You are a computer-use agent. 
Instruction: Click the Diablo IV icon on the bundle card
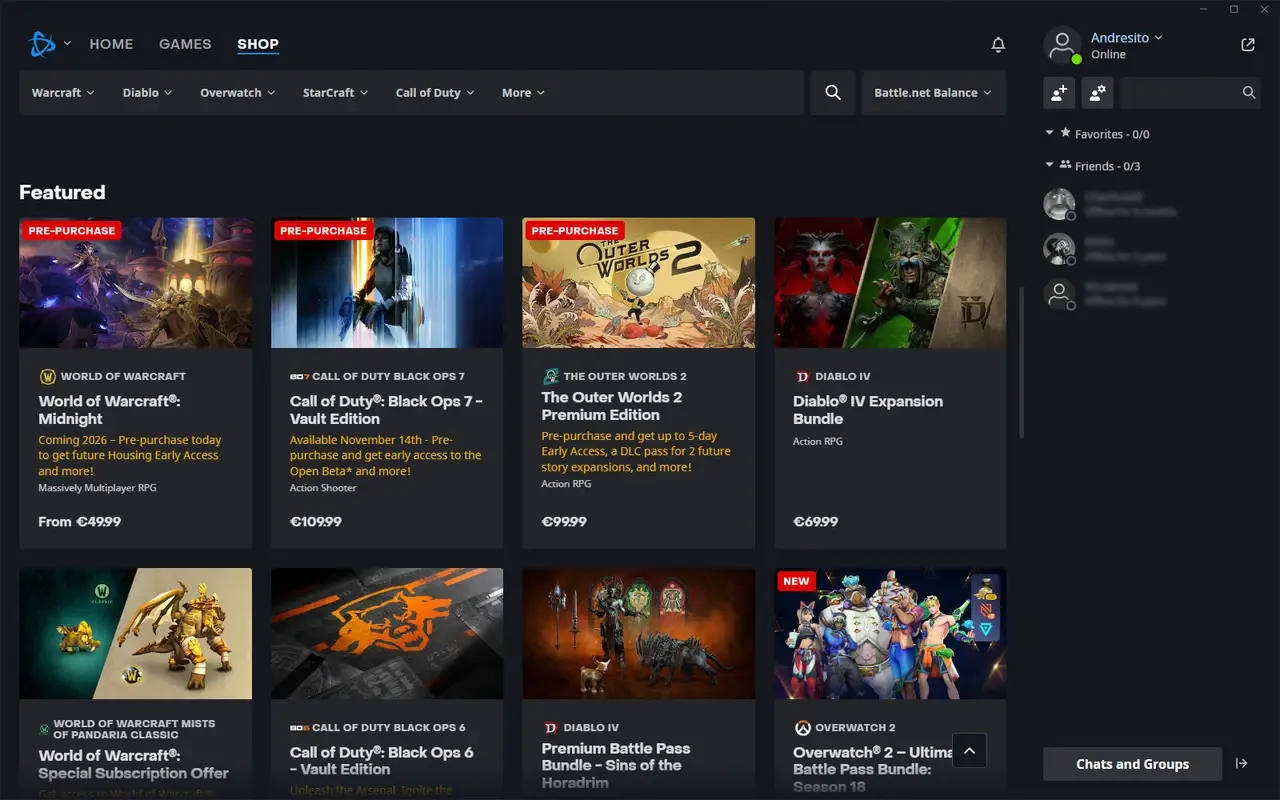801,376
